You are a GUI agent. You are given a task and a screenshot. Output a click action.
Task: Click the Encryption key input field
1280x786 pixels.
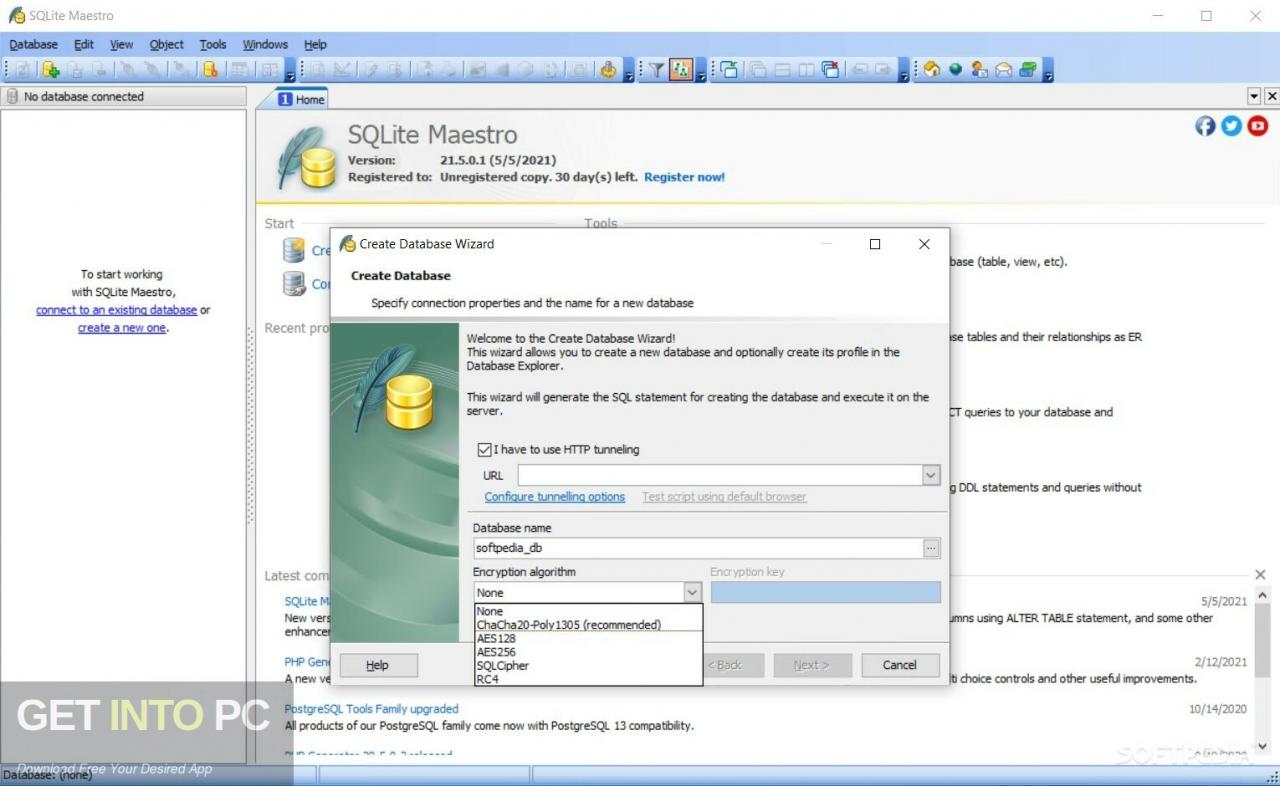pos(826,592)
